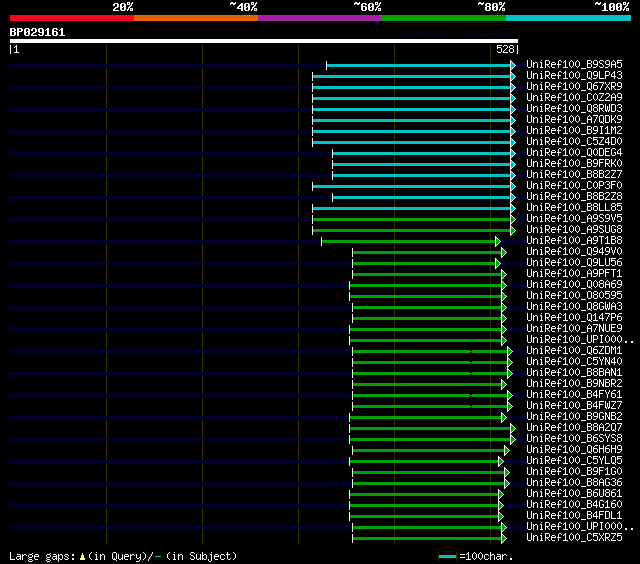Select the UniRef100_B8A2Q7 label
Screen dimensions: 640x564
tap(574, 428)
